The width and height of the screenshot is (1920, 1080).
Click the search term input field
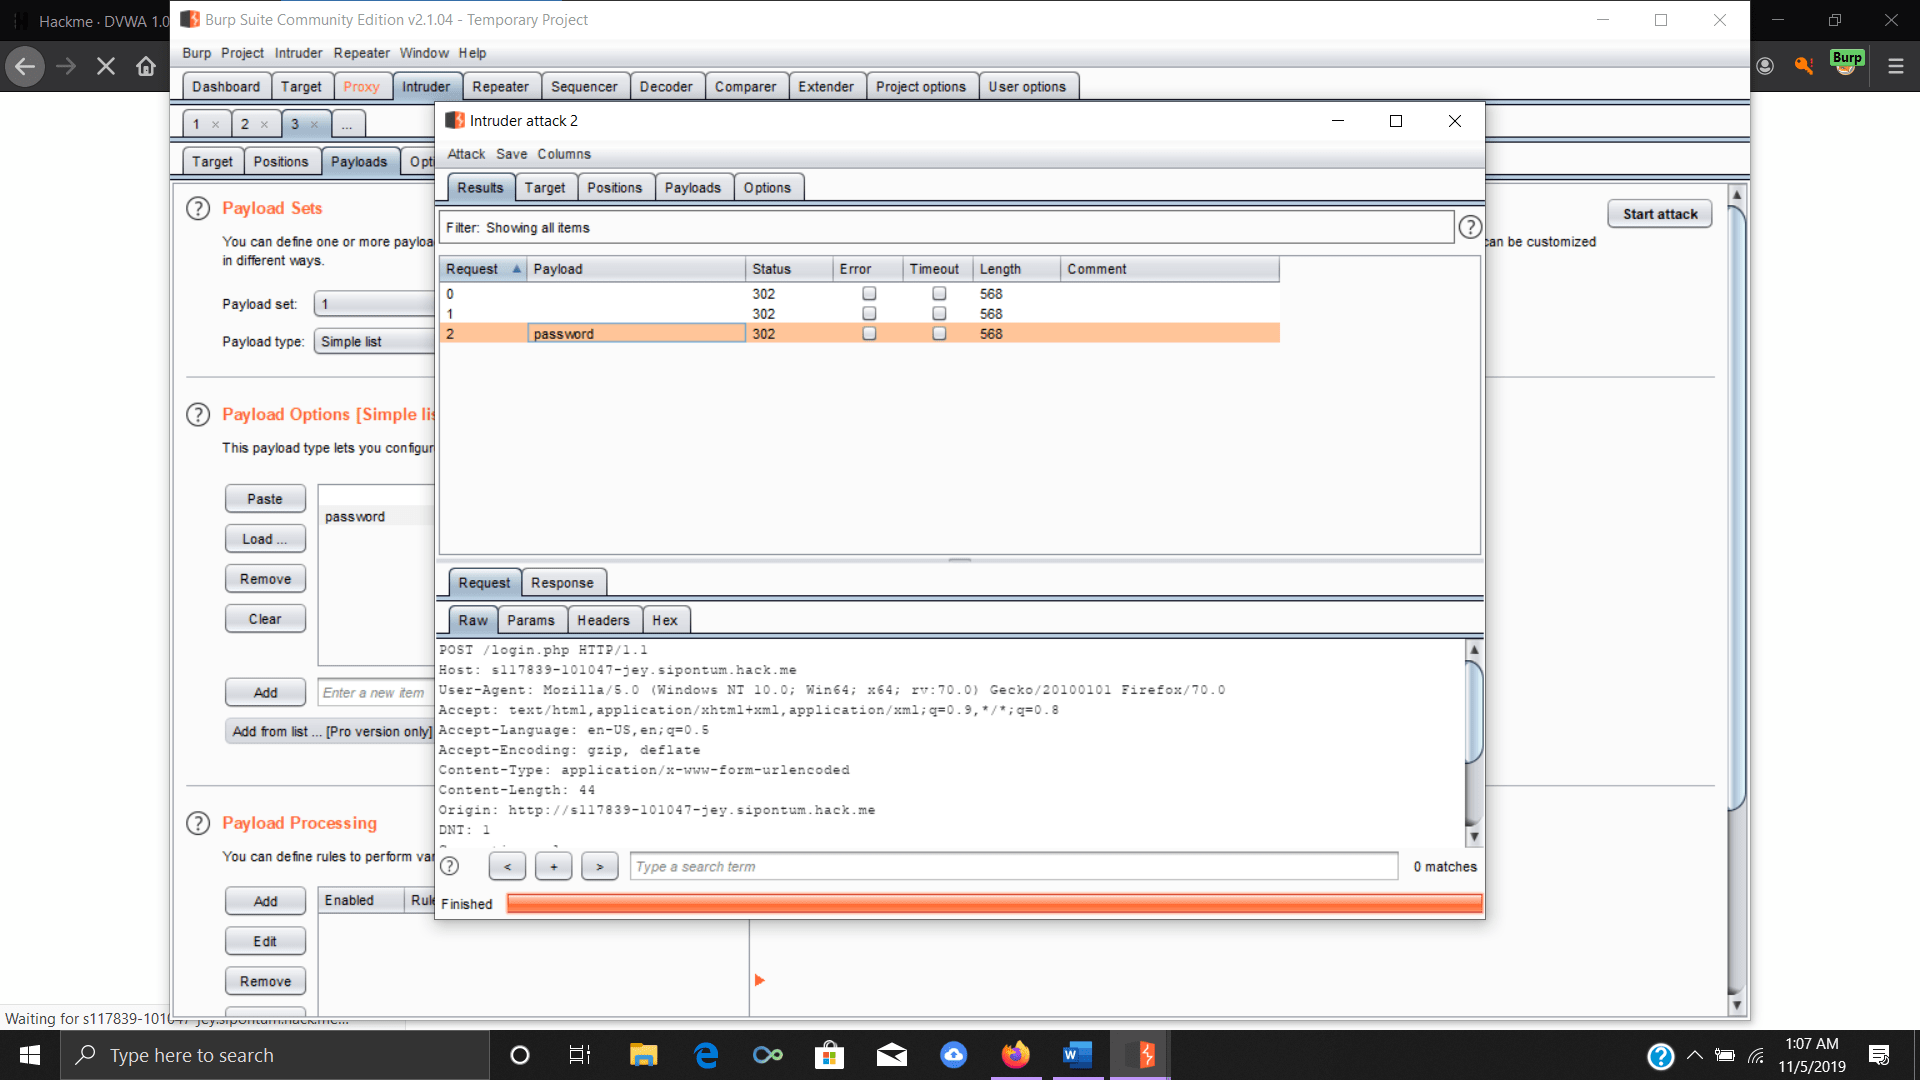pos(1014,867)
